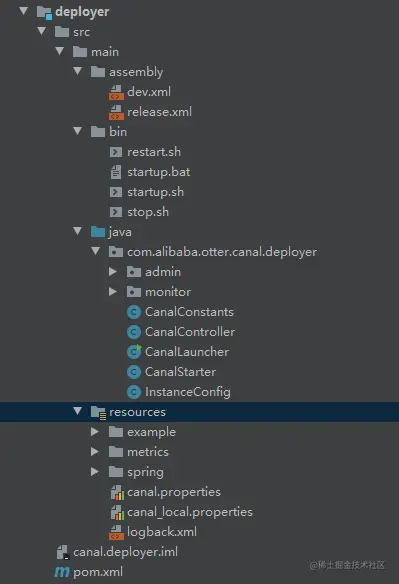The image size is (399, 584).
Task: Click the restart.sh shell script icon
Action: point(116,152)
